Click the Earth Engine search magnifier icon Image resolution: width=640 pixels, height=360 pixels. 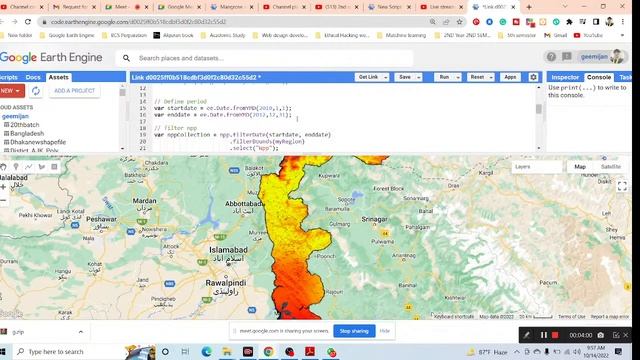(127, 58)
